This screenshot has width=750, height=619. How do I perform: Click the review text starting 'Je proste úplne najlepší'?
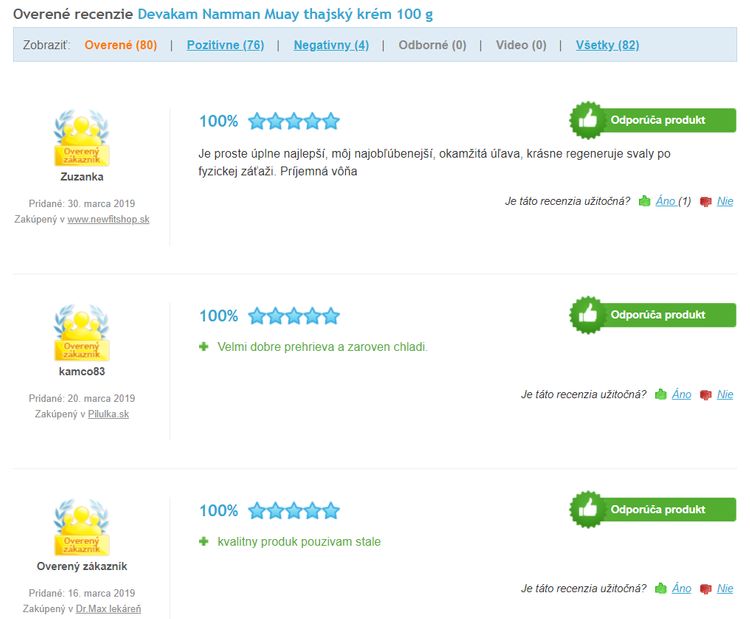click(x=434, y=162)
